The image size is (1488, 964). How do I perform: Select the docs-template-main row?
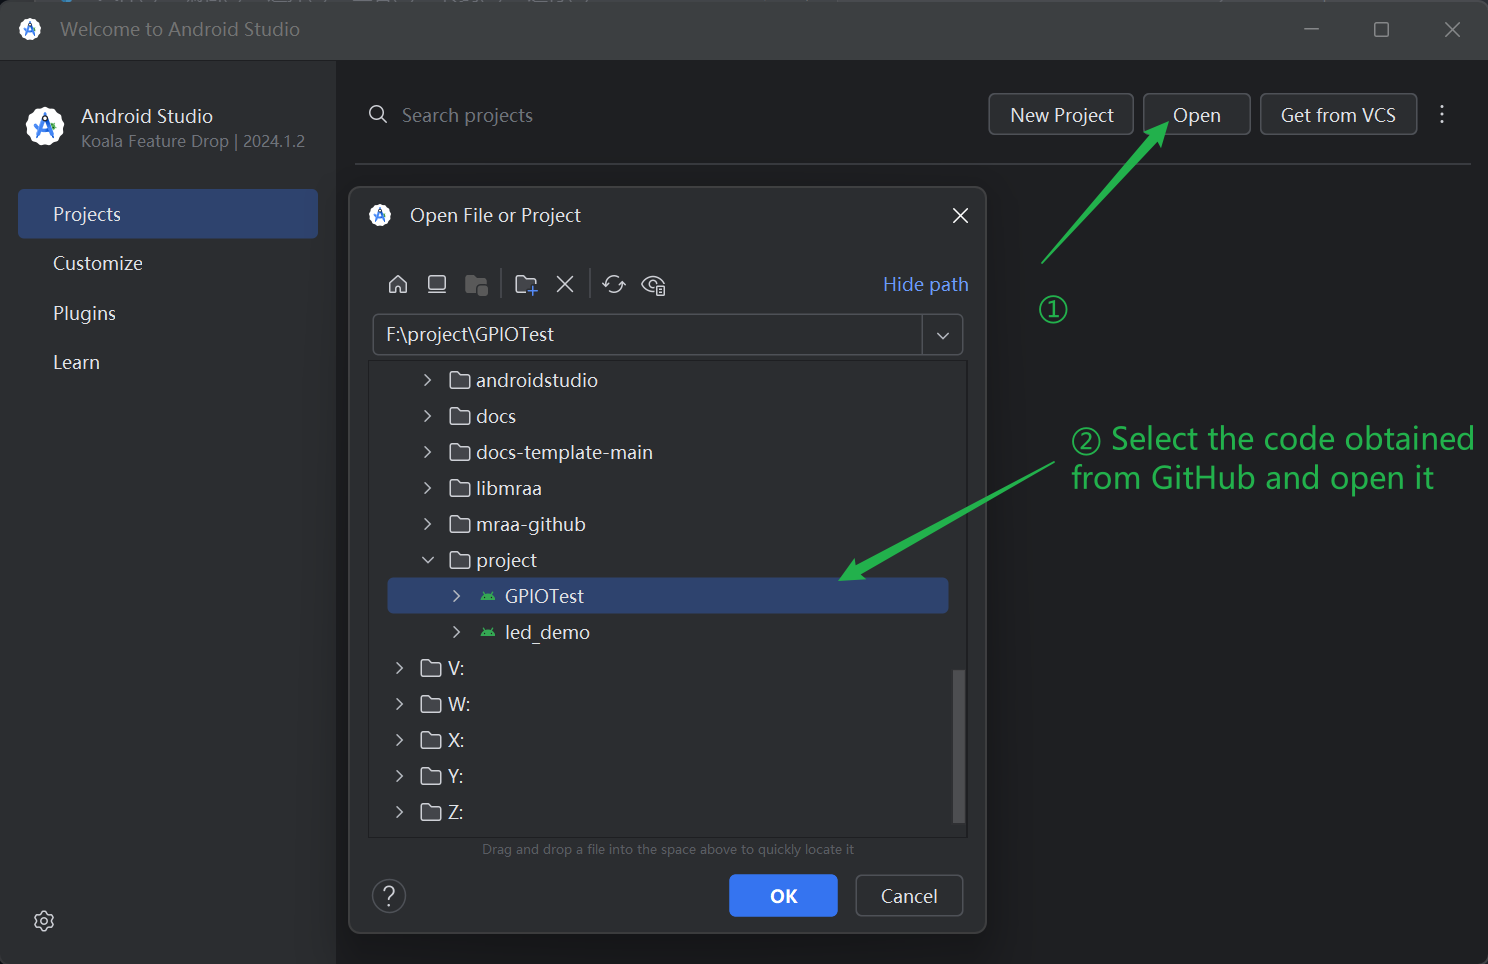[x=668, y=452]
